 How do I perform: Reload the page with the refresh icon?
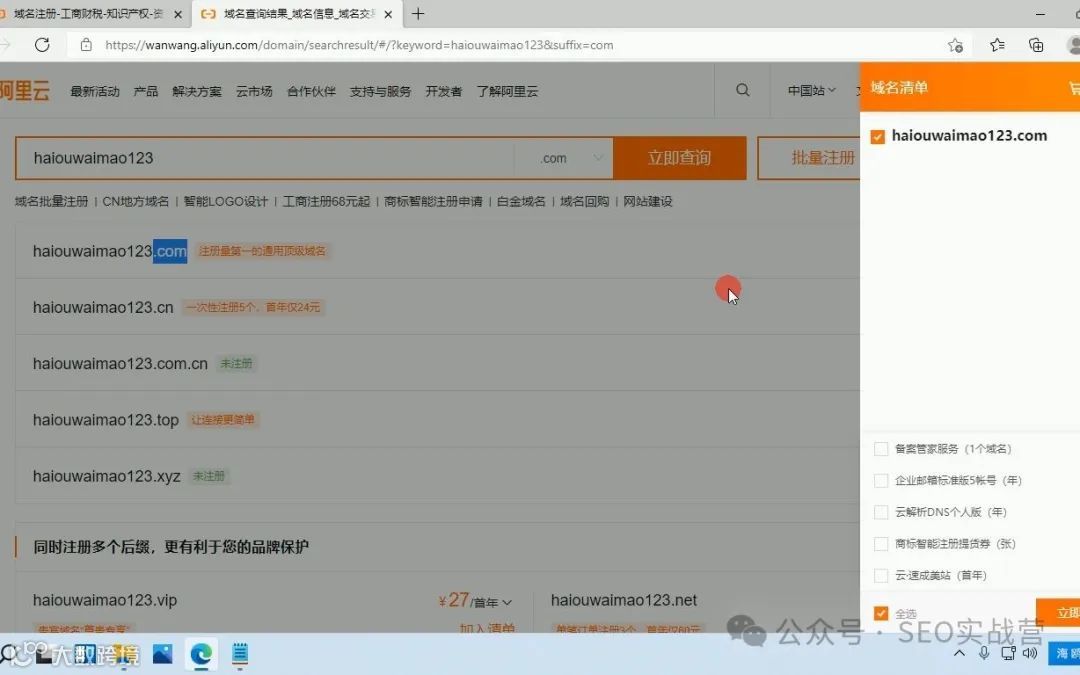[42, 45]
